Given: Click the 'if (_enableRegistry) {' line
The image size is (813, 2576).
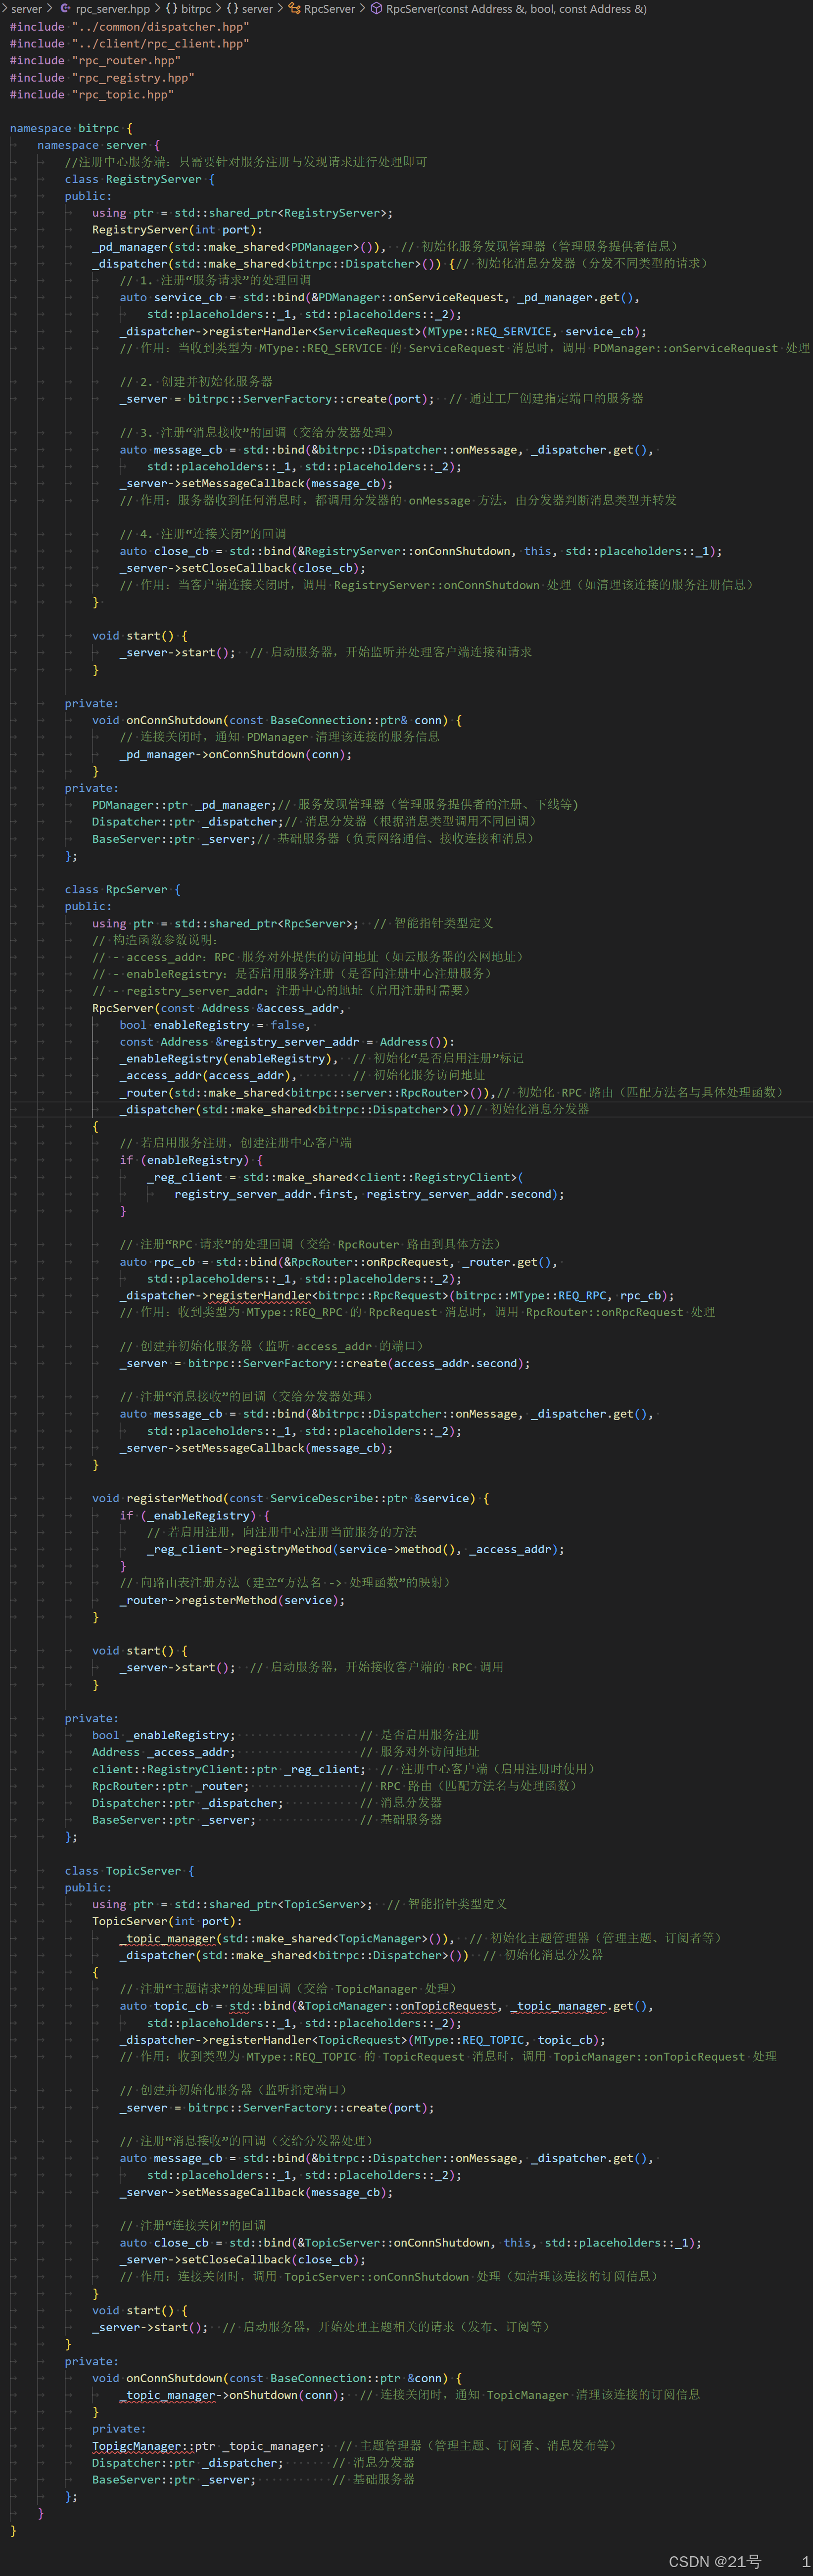Looking at the screenshot, I should point(194,1516).
